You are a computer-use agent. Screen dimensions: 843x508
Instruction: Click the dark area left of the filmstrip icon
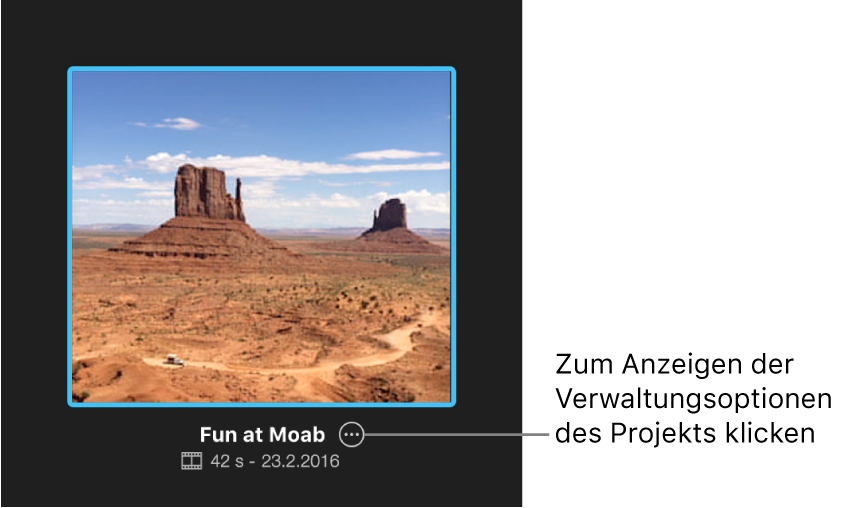pos(91,461)
